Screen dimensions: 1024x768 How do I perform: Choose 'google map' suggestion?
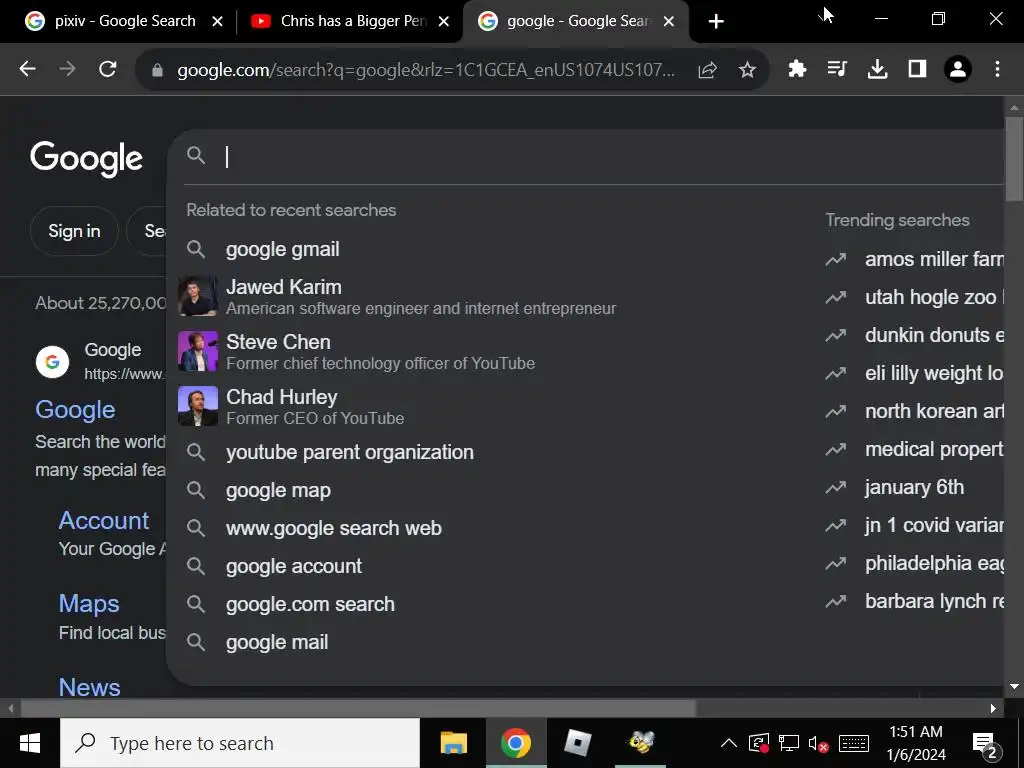278,490
